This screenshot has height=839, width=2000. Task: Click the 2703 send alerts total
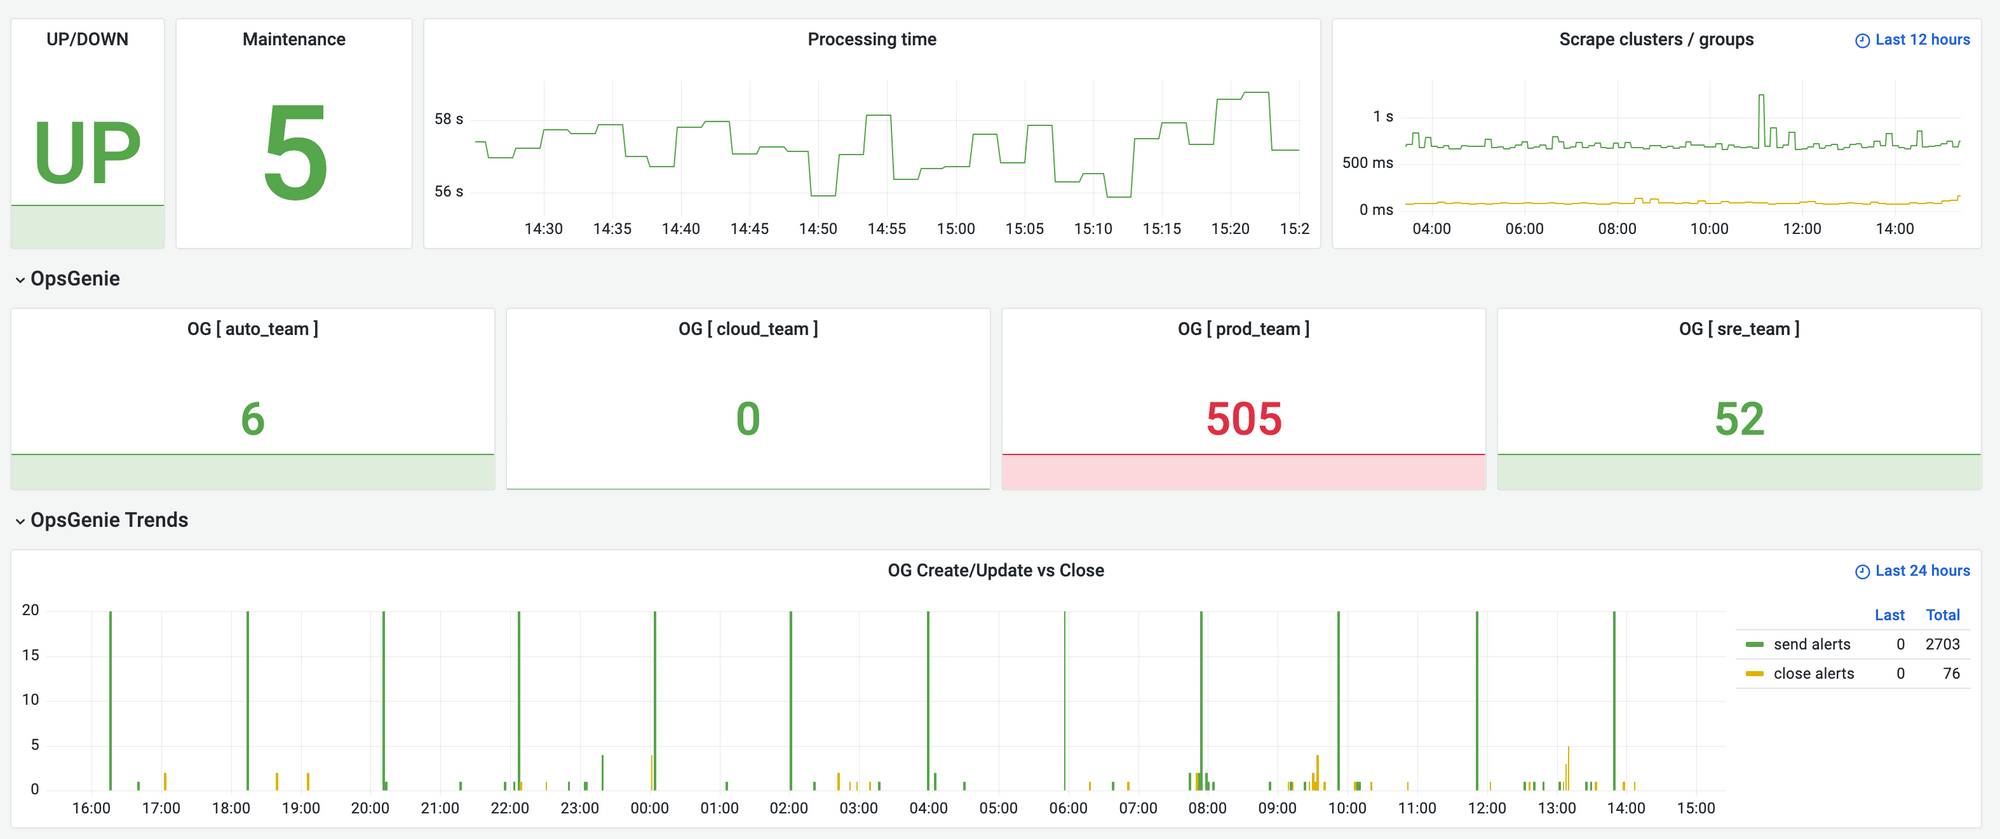pos(1943,645)
